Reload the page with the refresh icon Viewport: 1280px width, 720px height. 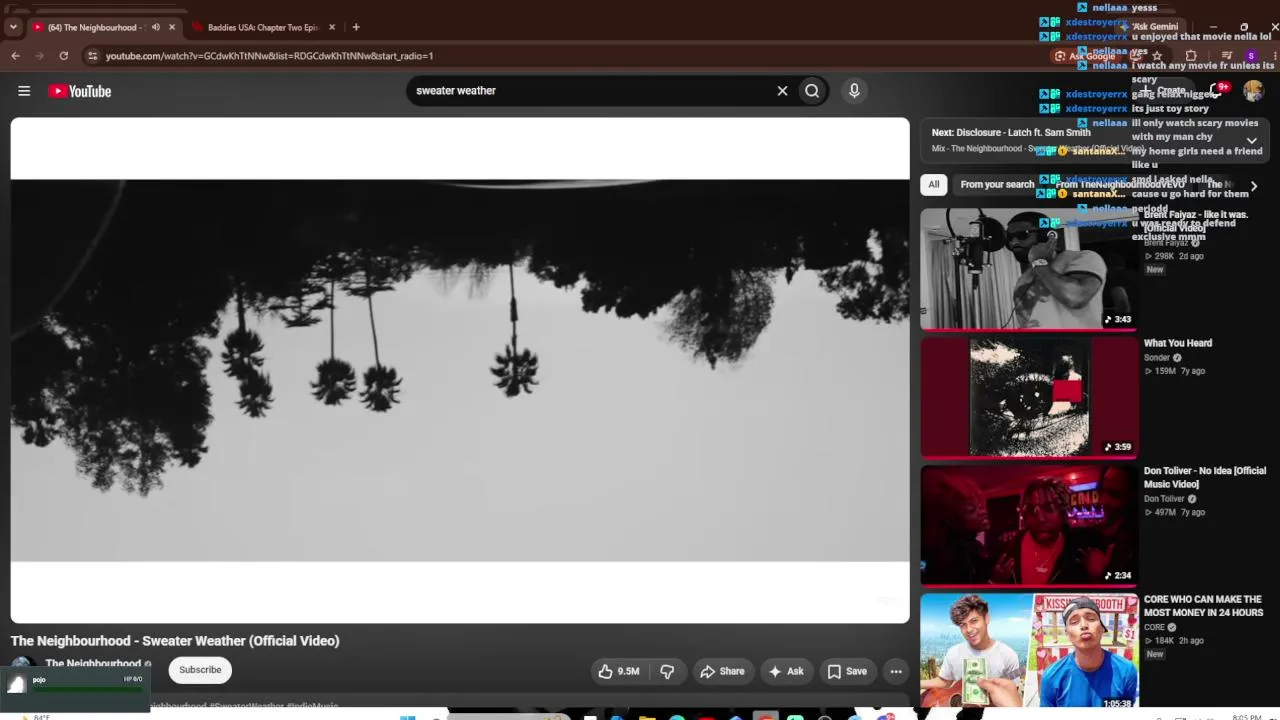[64, 56]
